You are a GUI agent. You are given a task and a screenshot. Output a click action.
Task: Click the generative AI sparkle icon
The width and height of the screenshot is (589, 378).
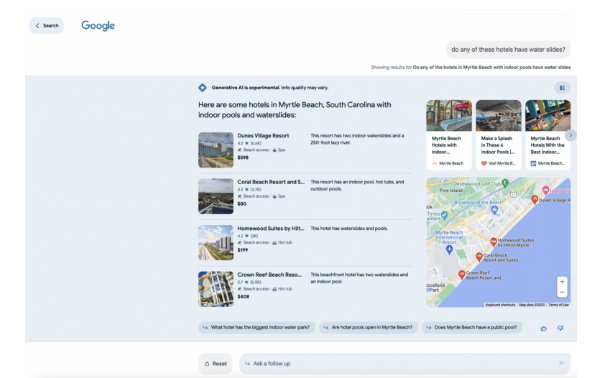tap(202, 88)
